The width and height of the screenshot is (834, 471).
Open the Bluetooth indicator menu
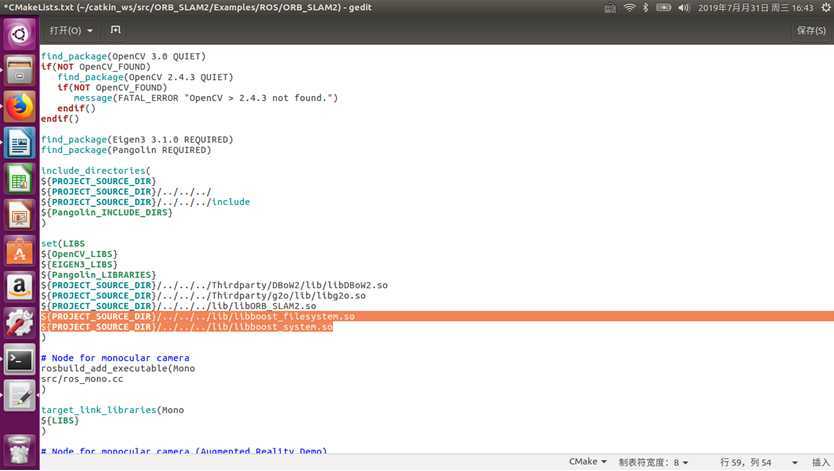click(x=645, y=8)
